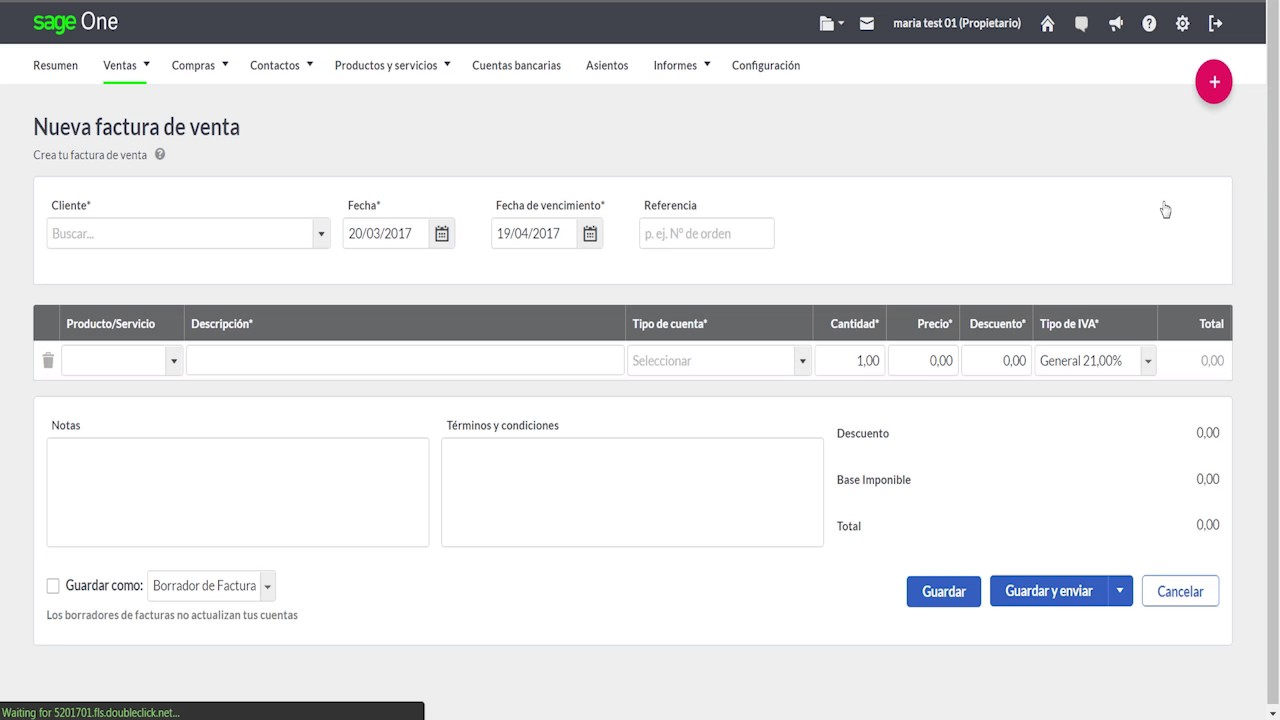The image size is (1280, 720).
Task: Click the logout exit icon
Action: 1215,23
